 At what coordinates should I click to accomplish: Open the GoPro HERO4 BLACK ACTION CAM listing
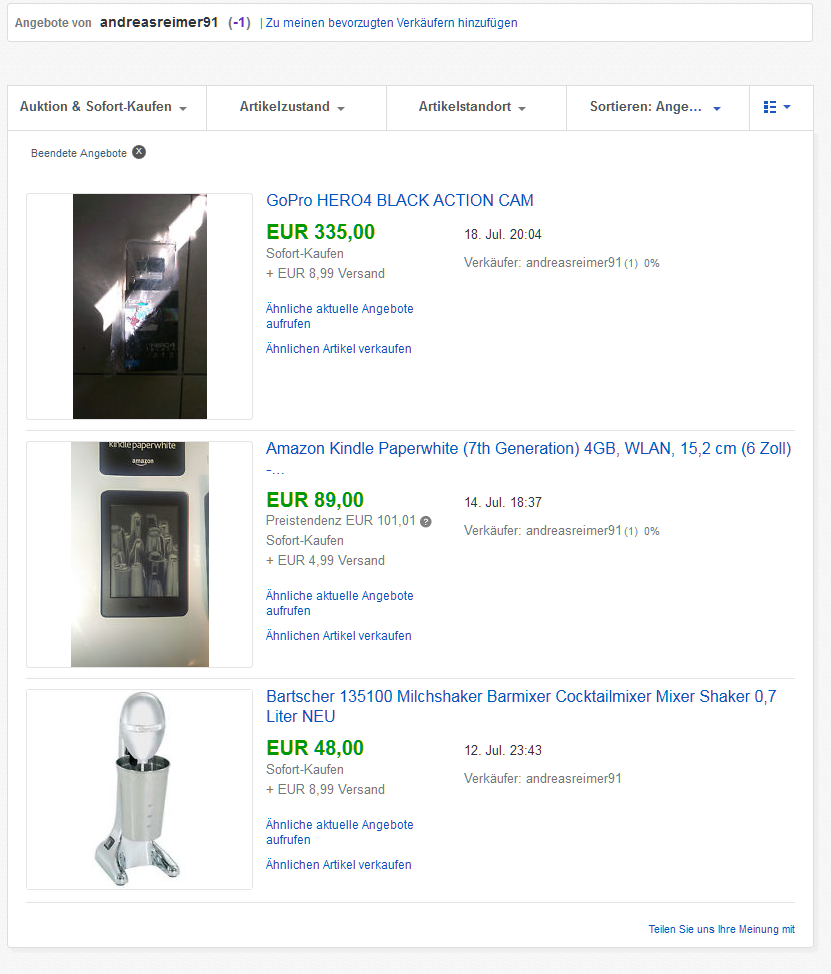click(399, 200)
